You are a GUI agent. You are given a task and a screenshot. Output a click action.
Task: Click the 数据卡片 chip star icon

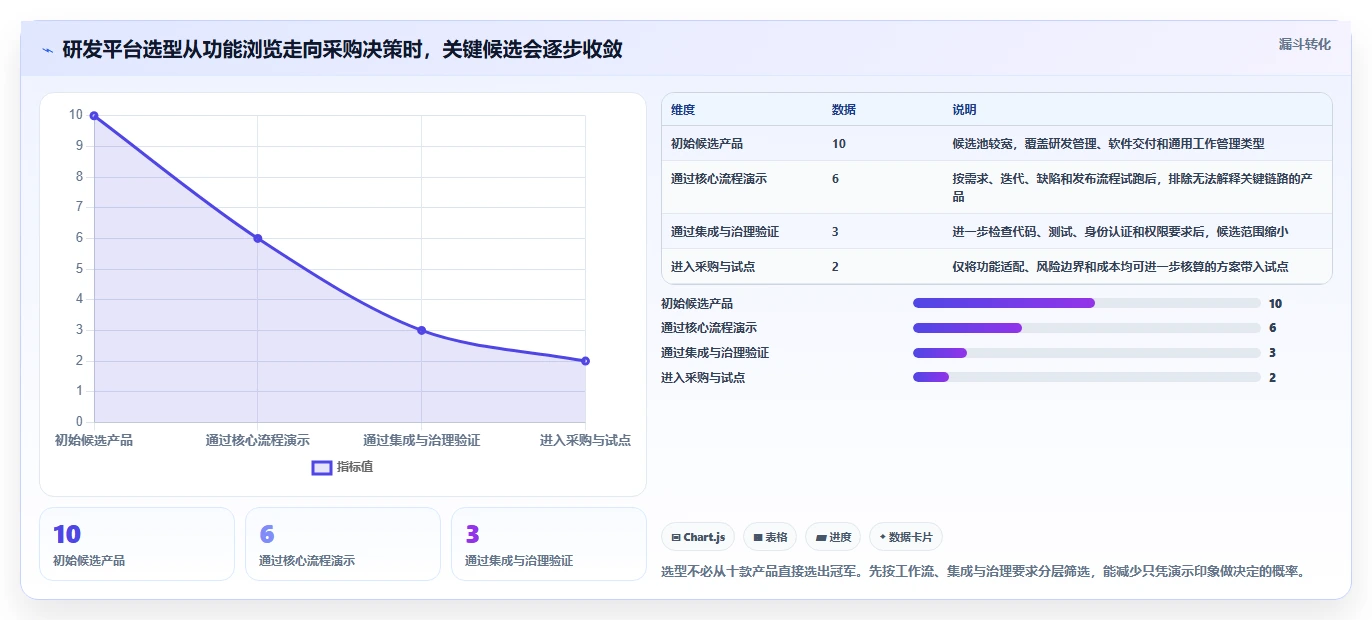click(x=882, y=537)
